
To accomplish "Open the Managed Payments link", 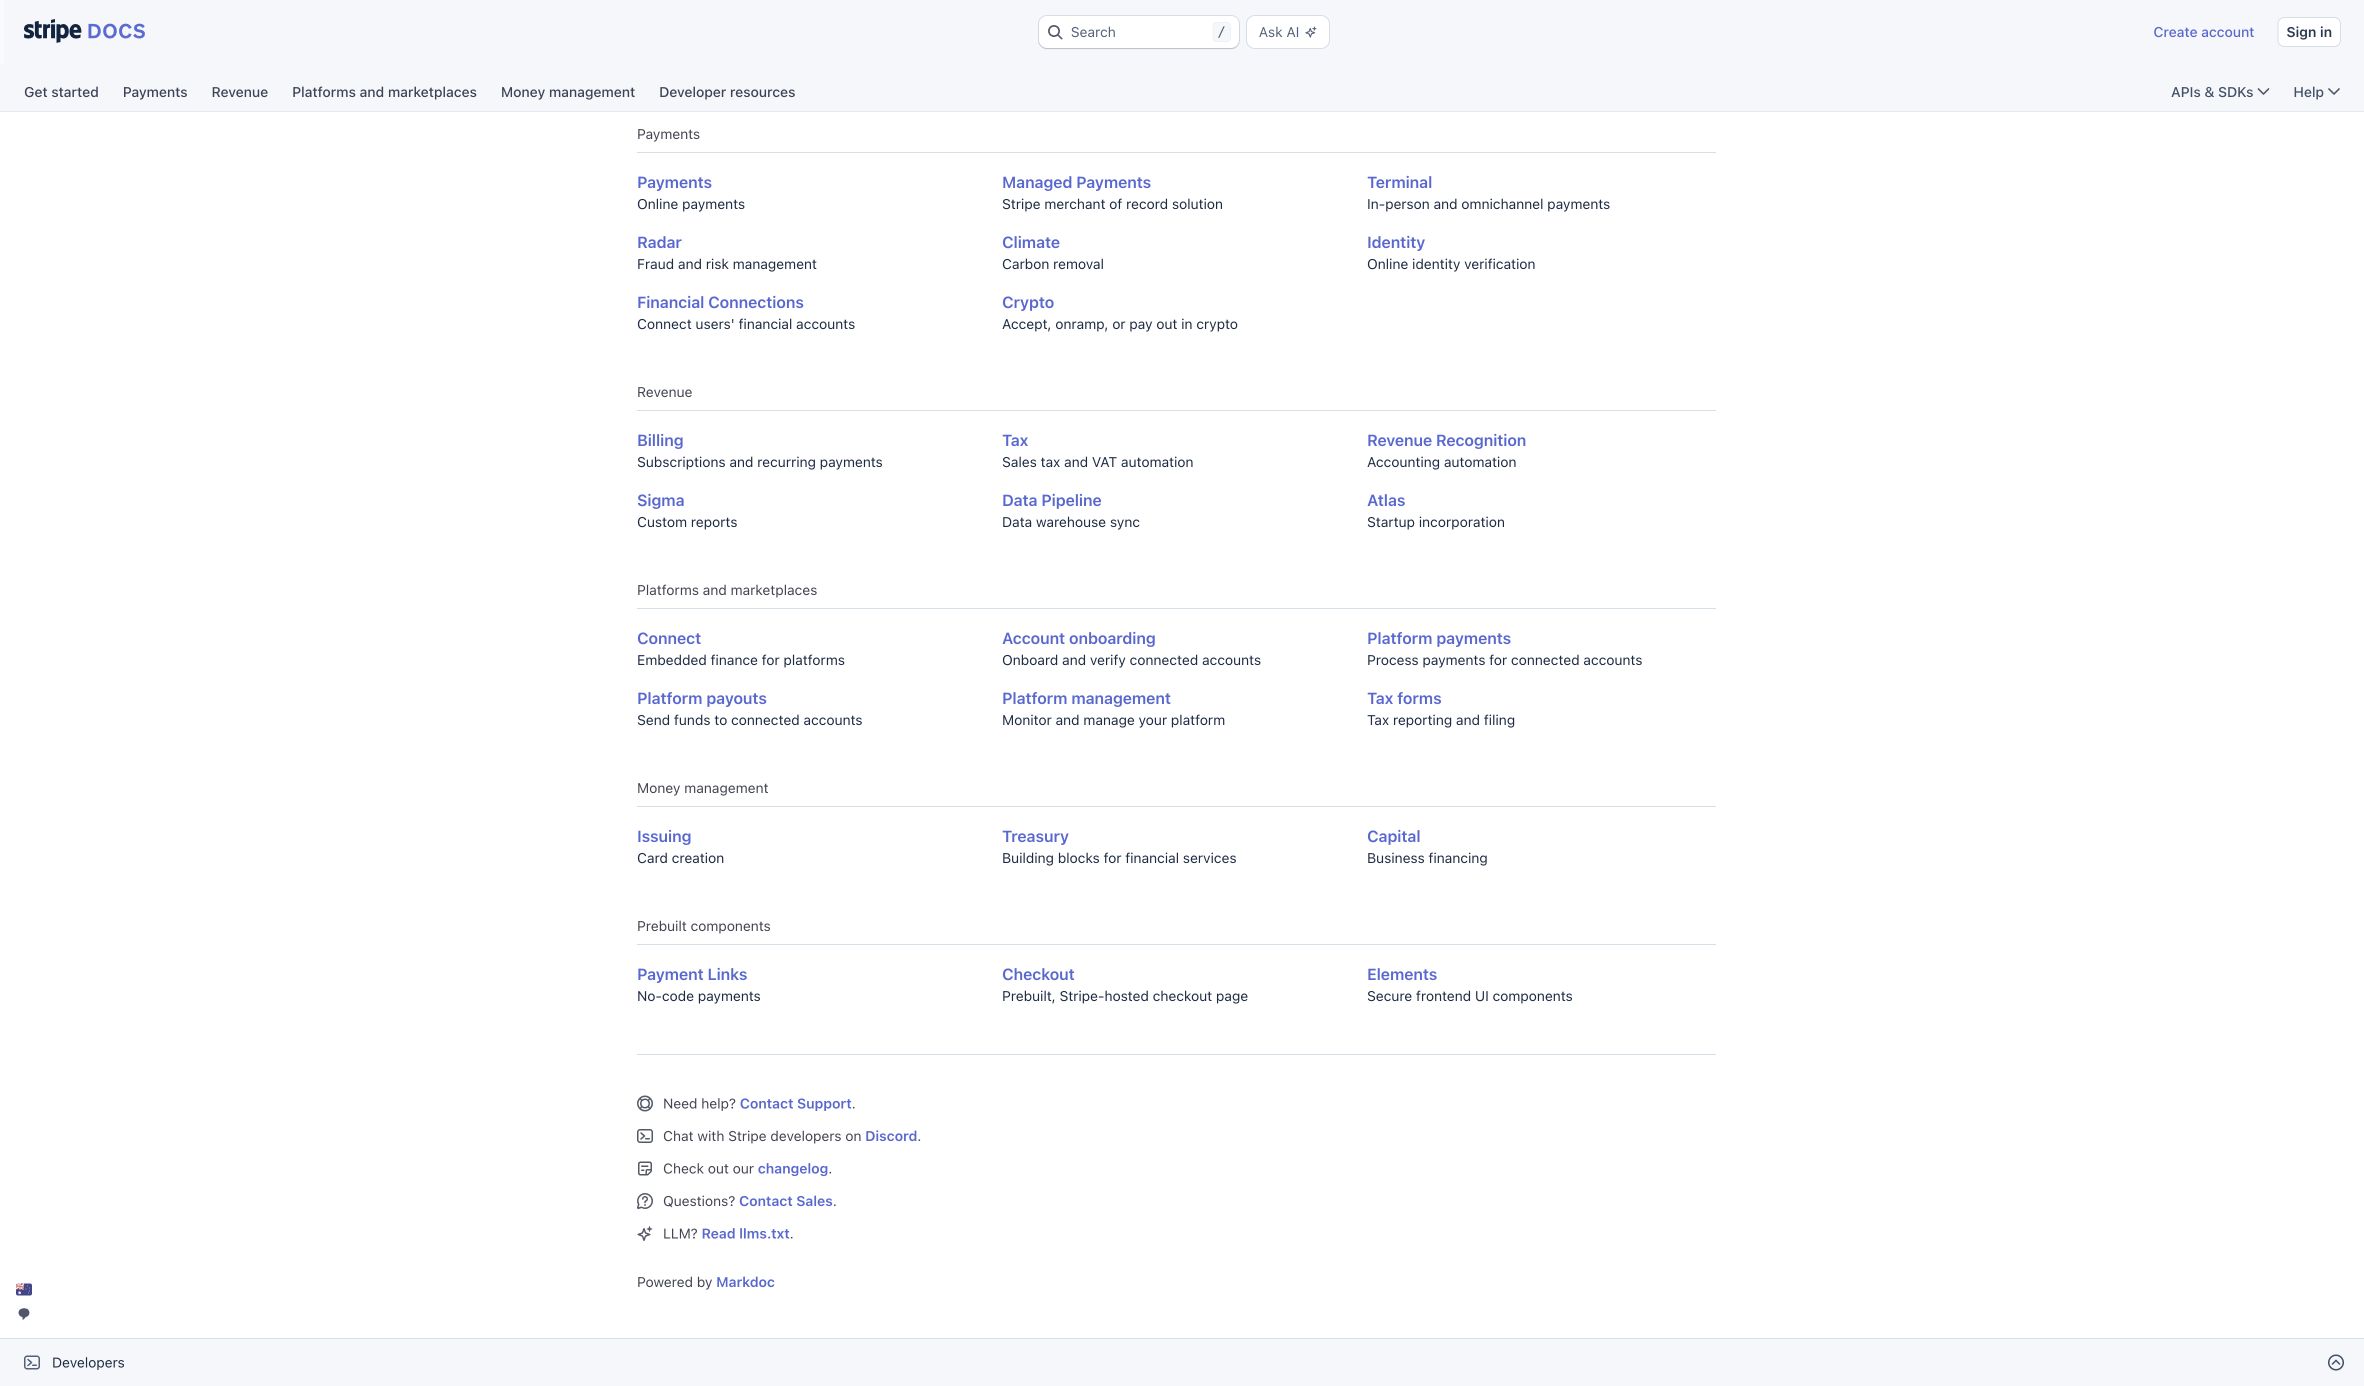I will click(1076, 182).
